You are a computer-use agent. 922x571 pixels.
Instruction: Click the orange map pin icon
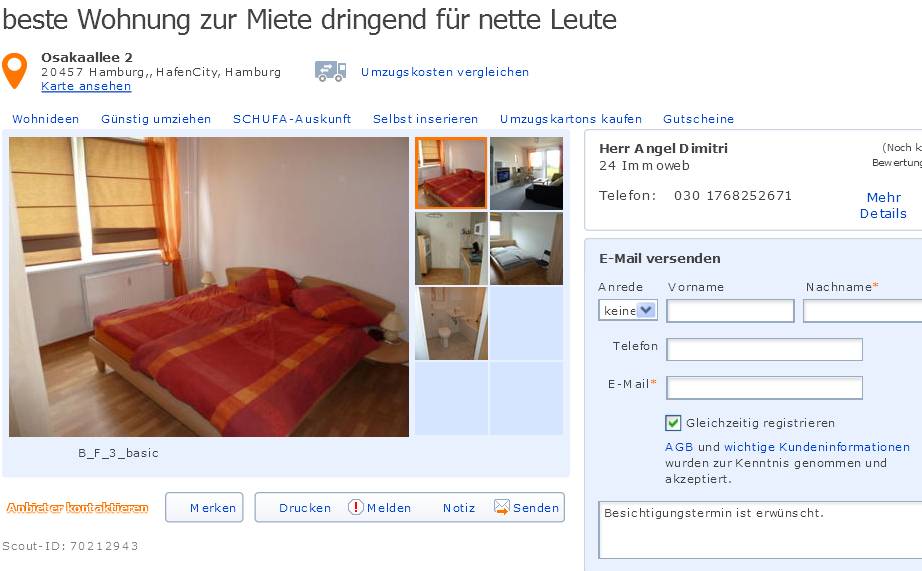pos(15,71)
